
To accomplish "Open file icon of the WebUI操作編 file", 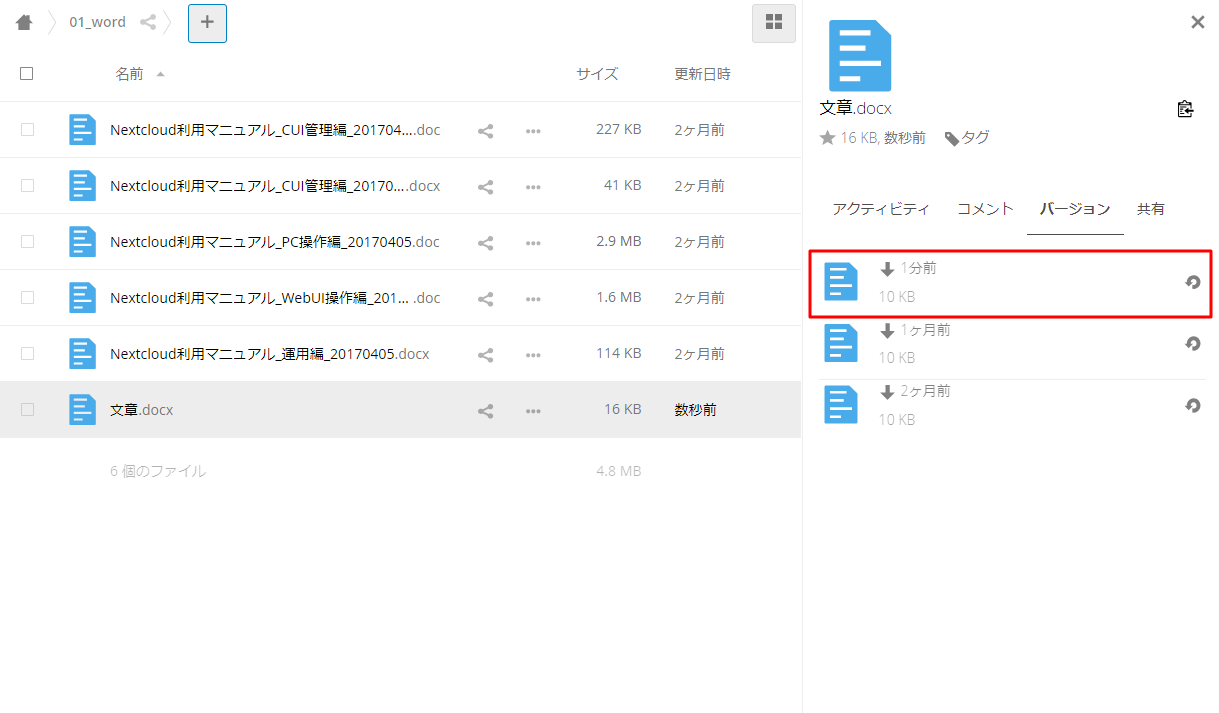I will pyautogui.click(x=82, y=298).
